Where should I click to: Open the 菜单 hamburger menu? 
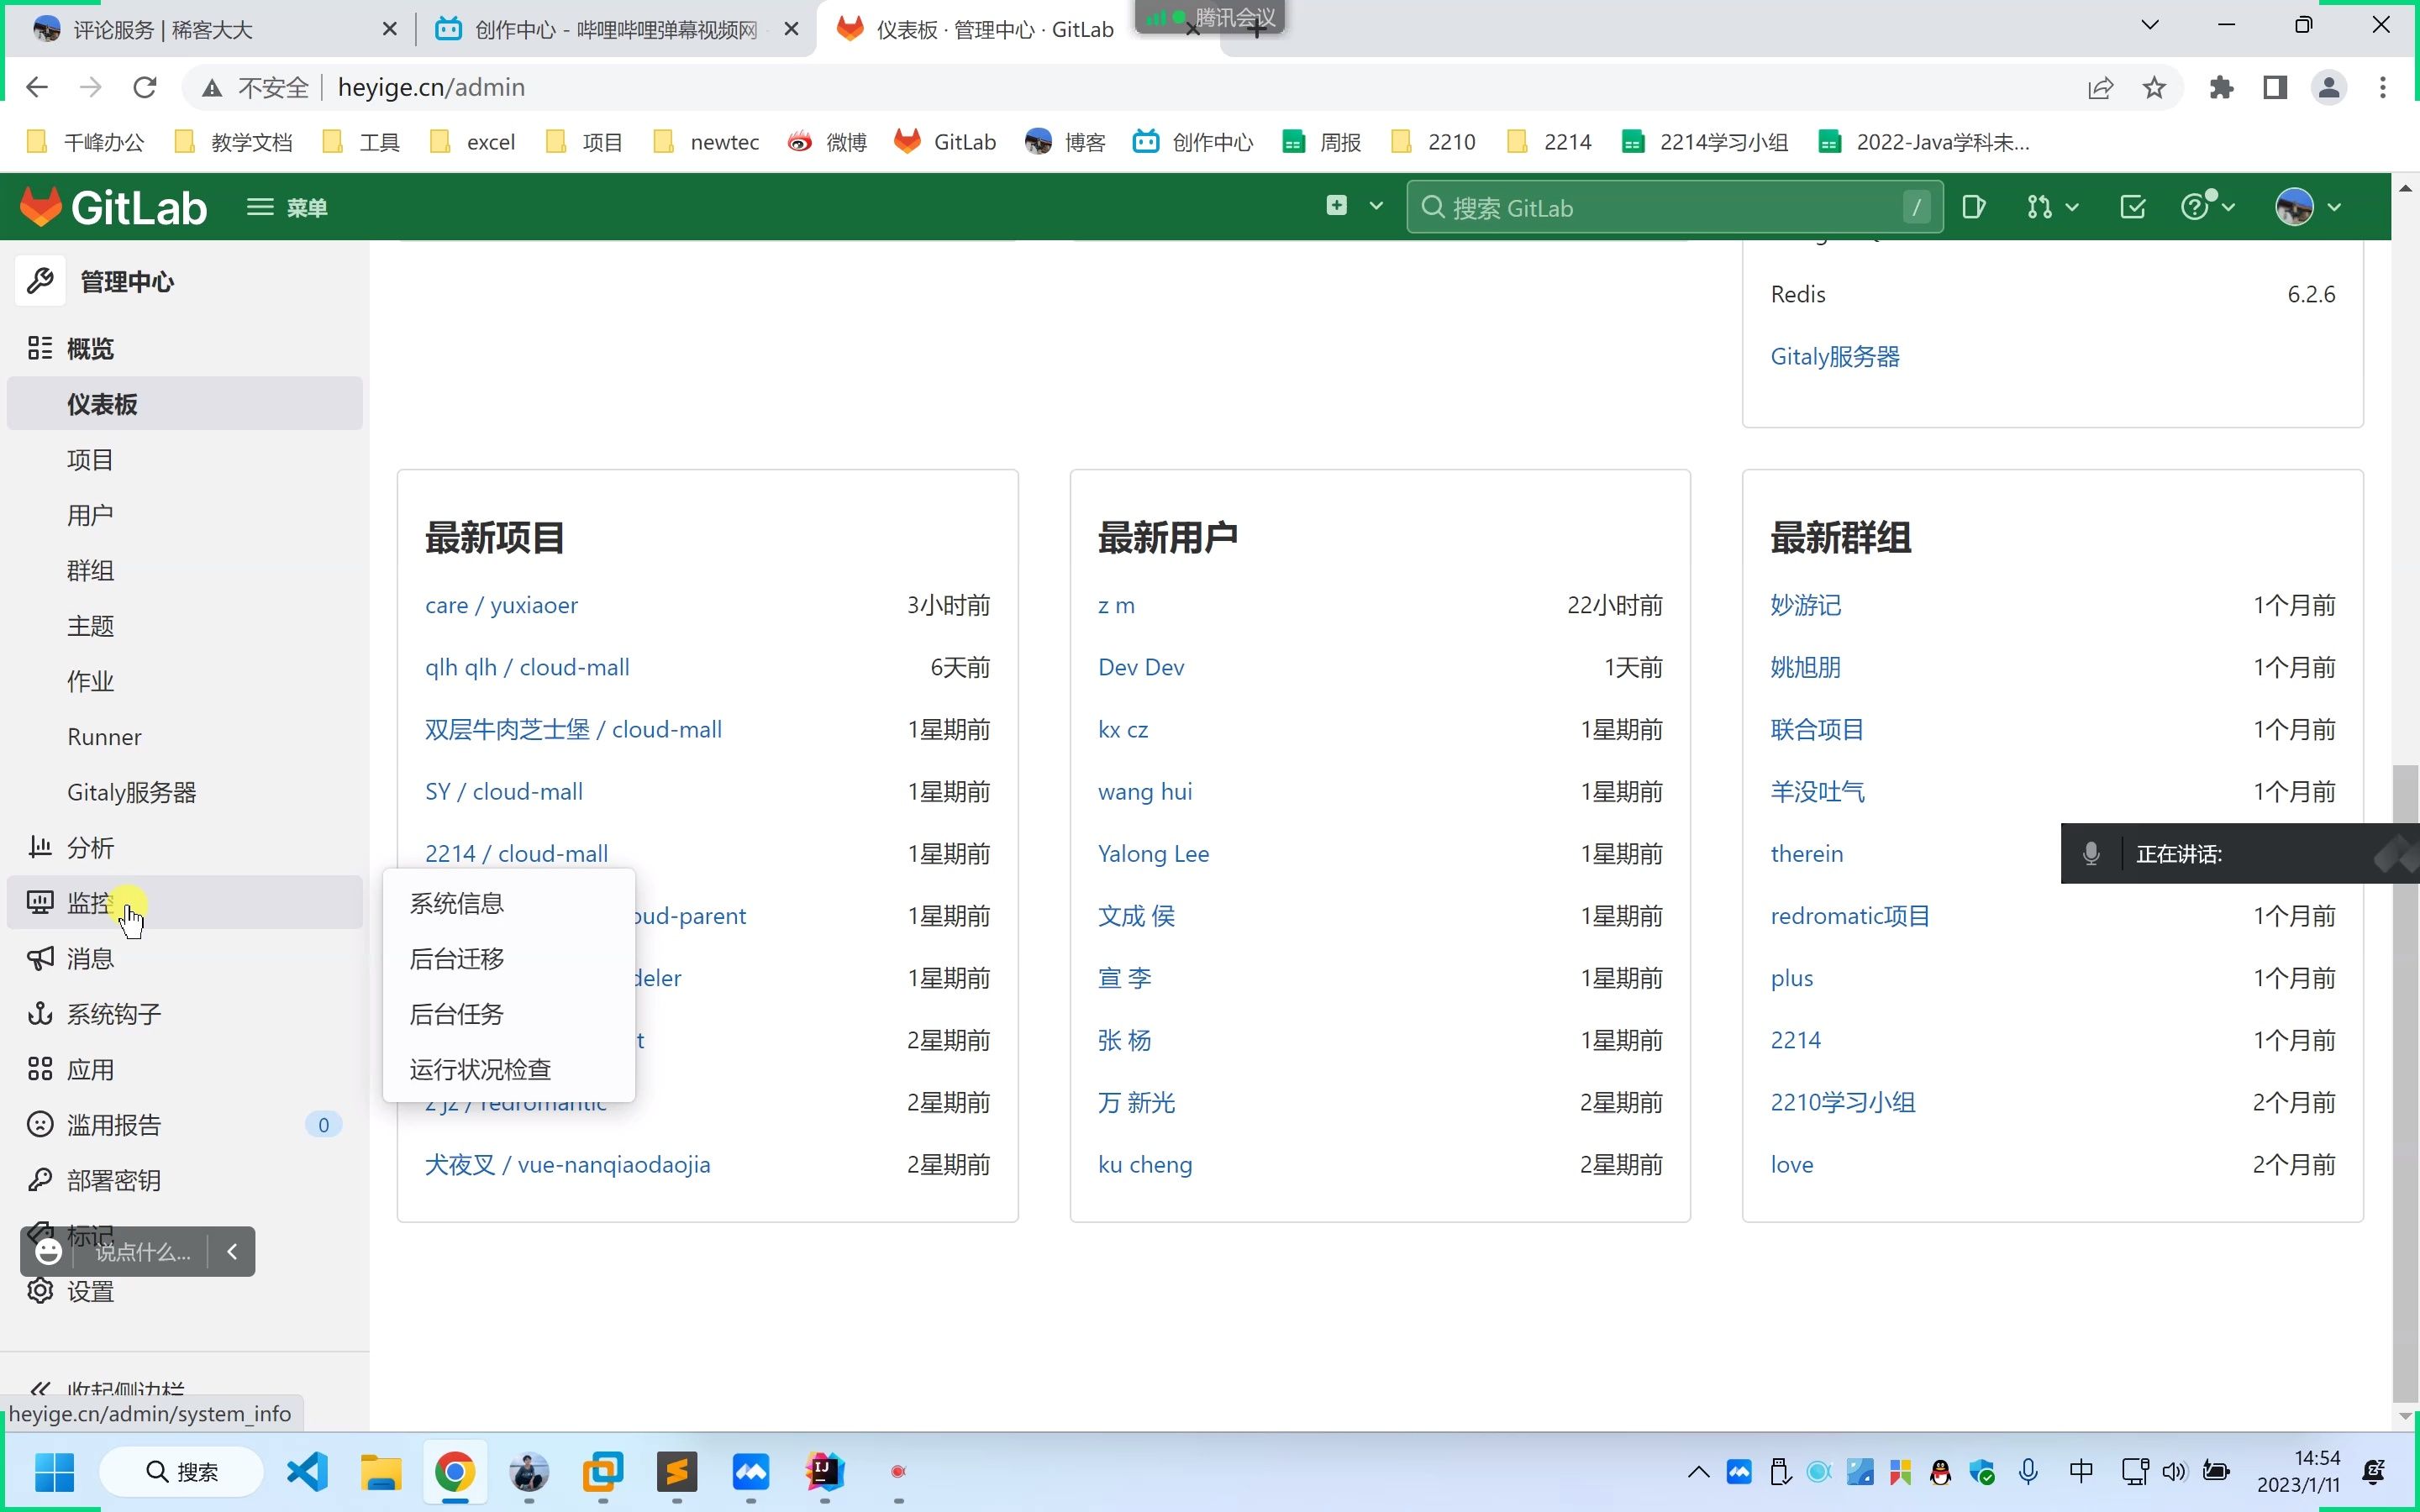coord(287,207)
